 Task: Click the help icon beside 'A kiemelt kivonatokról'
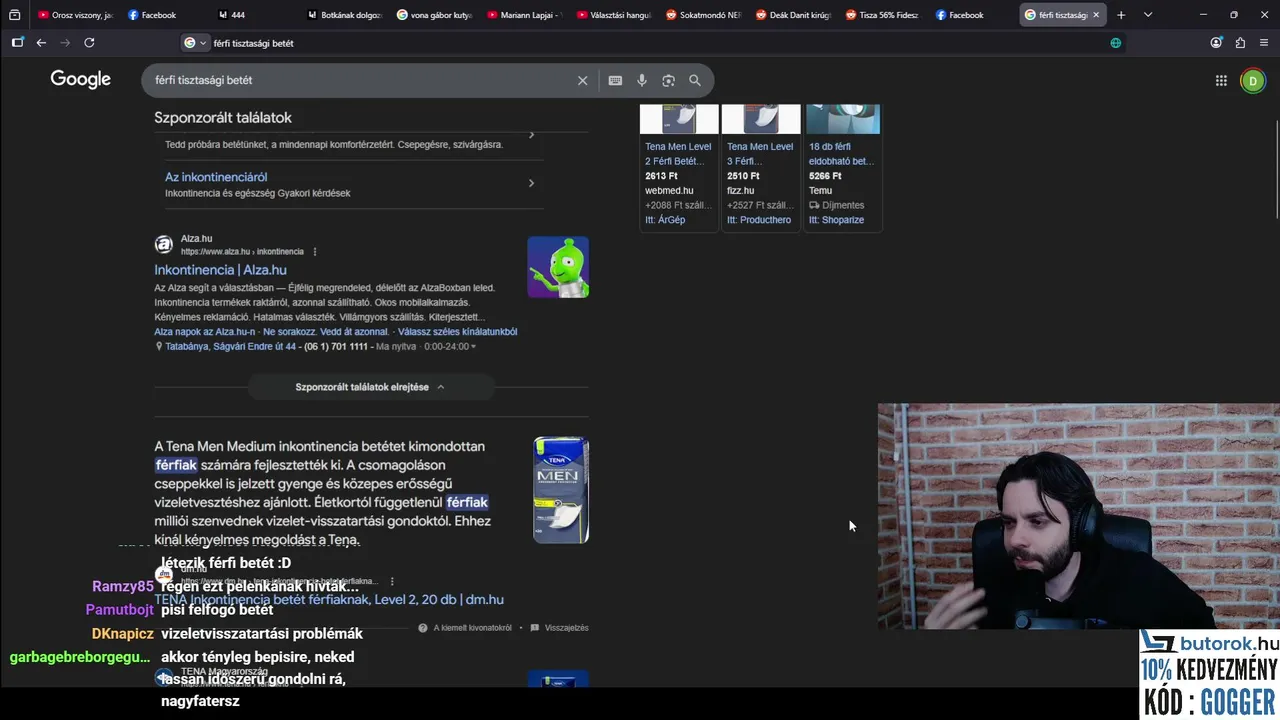coord(423,628)
